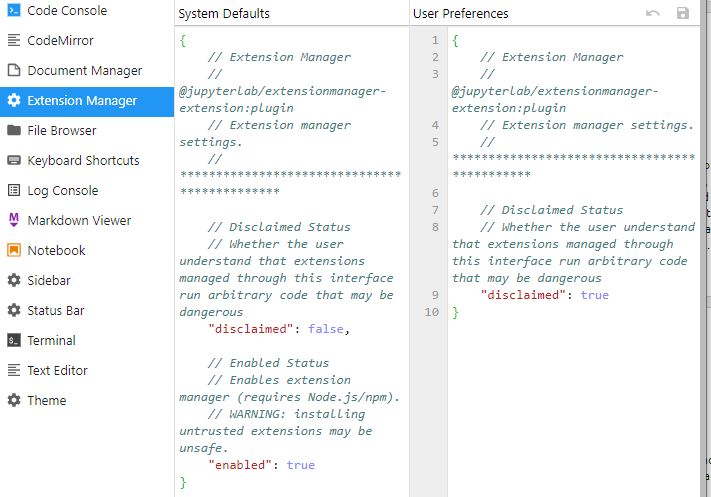The width and height of the screenshot is (711, 497).
Task: Click the undo arrow in User Preferences
Action: click(653, 14)
